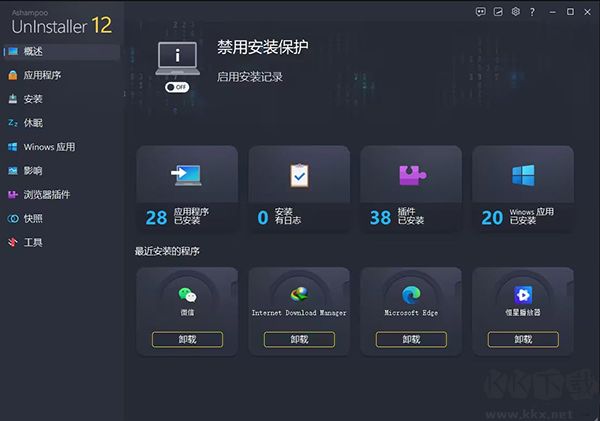Open the 20 Windows apps tile

point(523,188)
